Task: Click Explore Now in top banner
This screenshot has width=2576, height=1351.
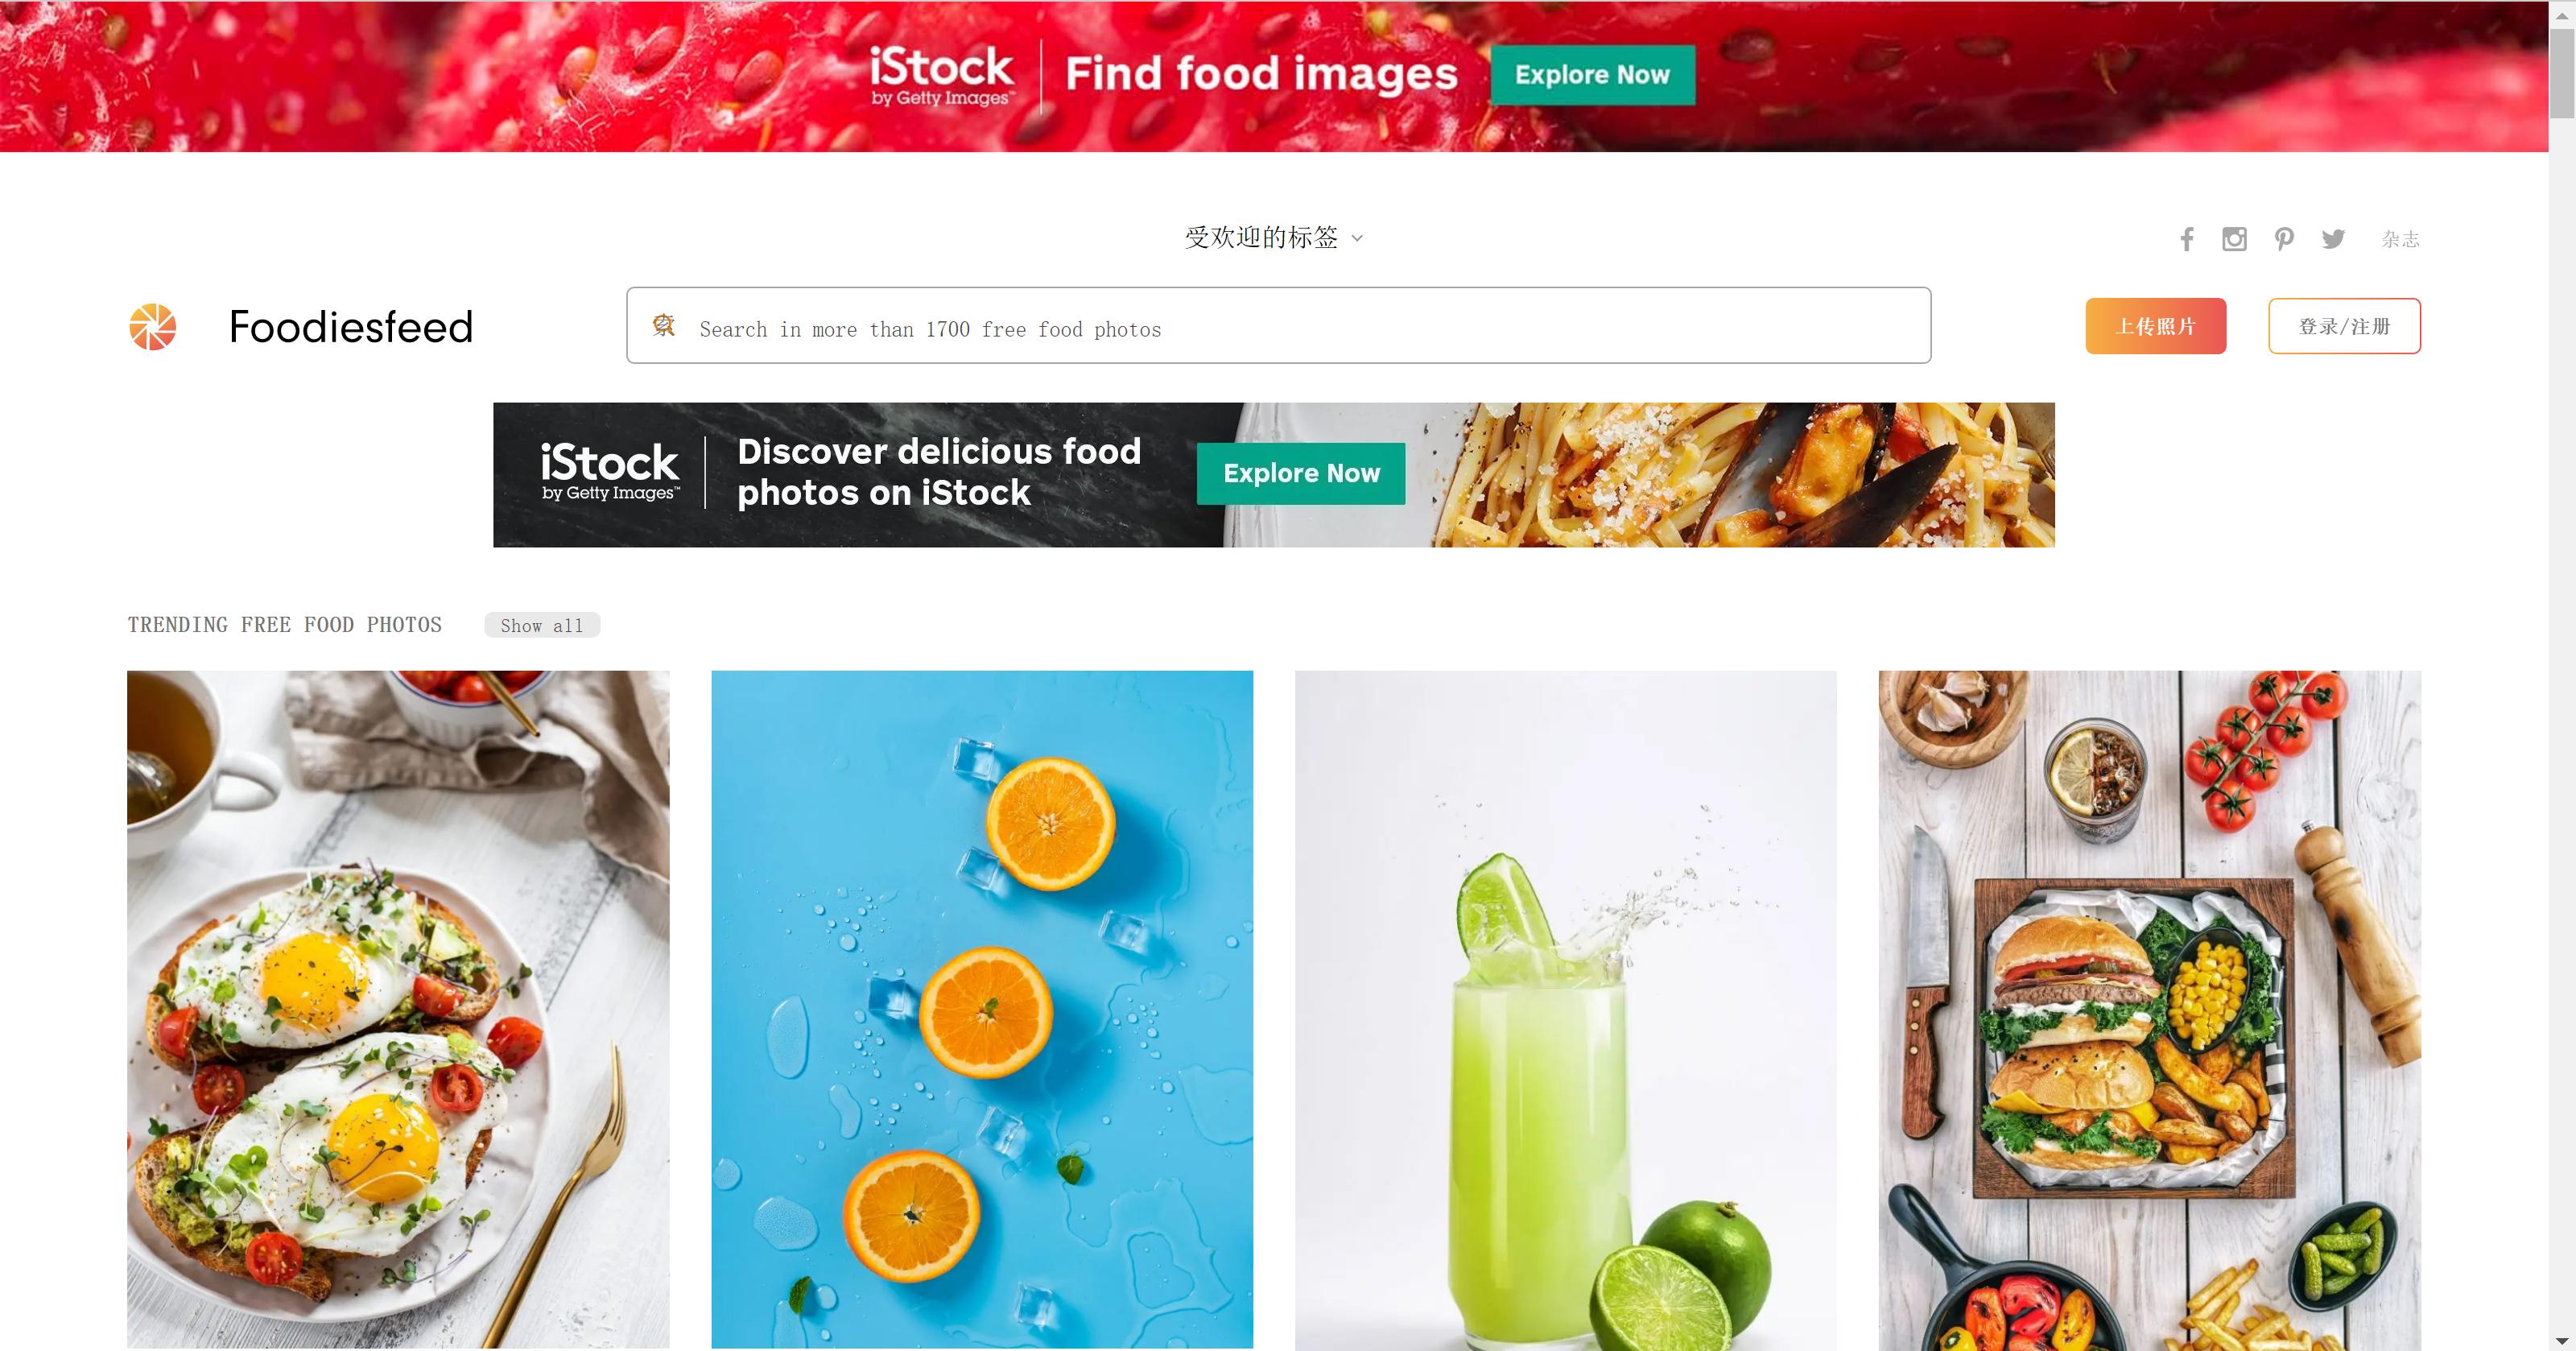Action: click(1592, 75)
